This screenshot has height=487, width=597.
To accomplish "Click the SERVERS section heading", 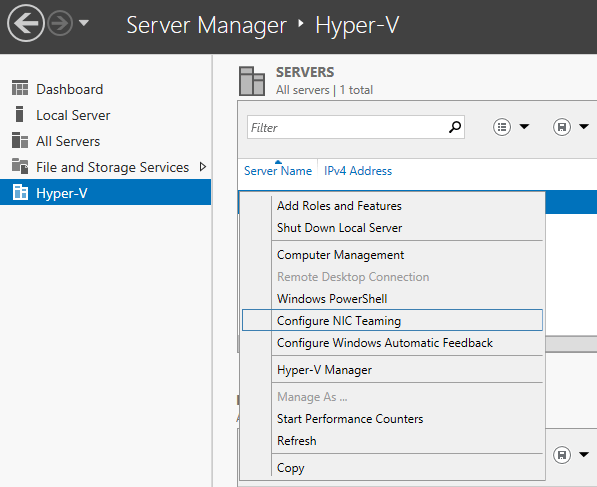I will (x=305, y=72).
